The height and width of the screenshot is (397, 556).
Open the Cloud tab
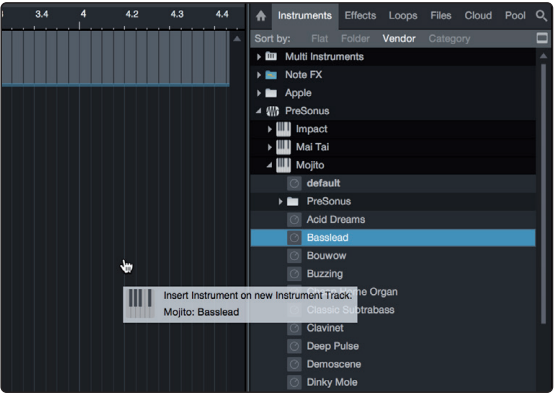[478, 16]
